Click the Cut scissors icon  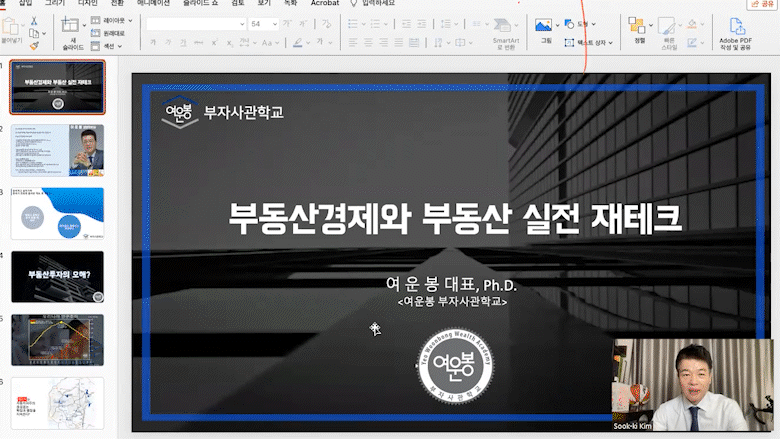coord(34,19)
